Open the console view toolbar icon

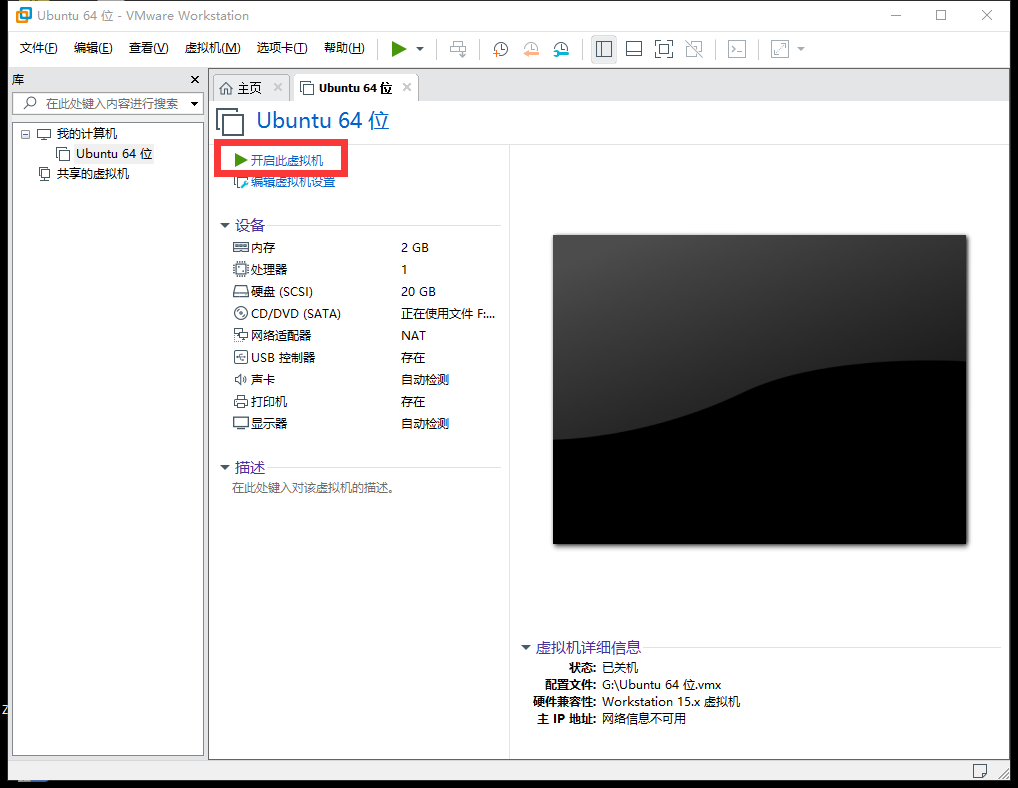(737, 49)
